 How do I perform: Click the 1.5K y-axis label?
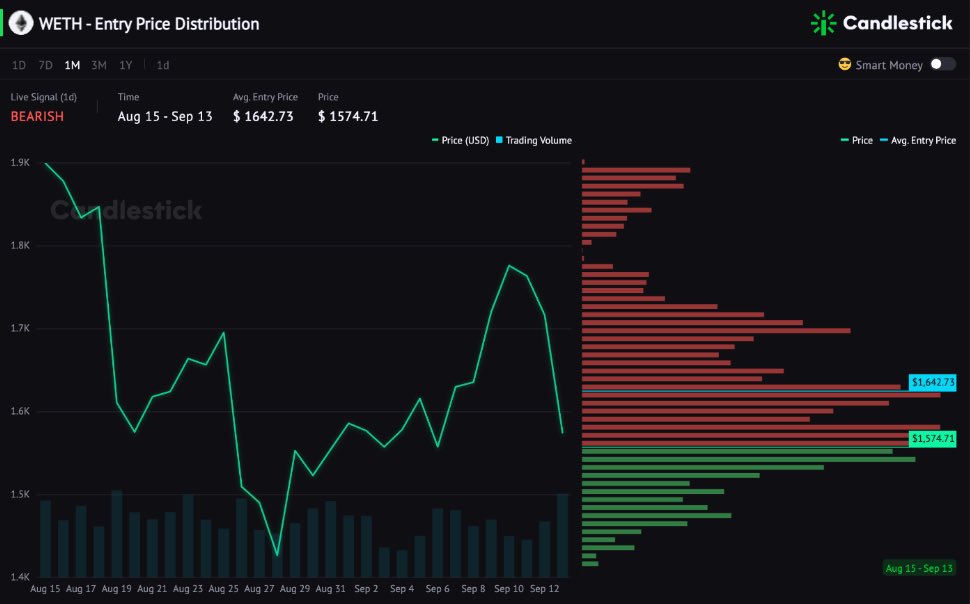pyautogui.click(x=20, y=494)
